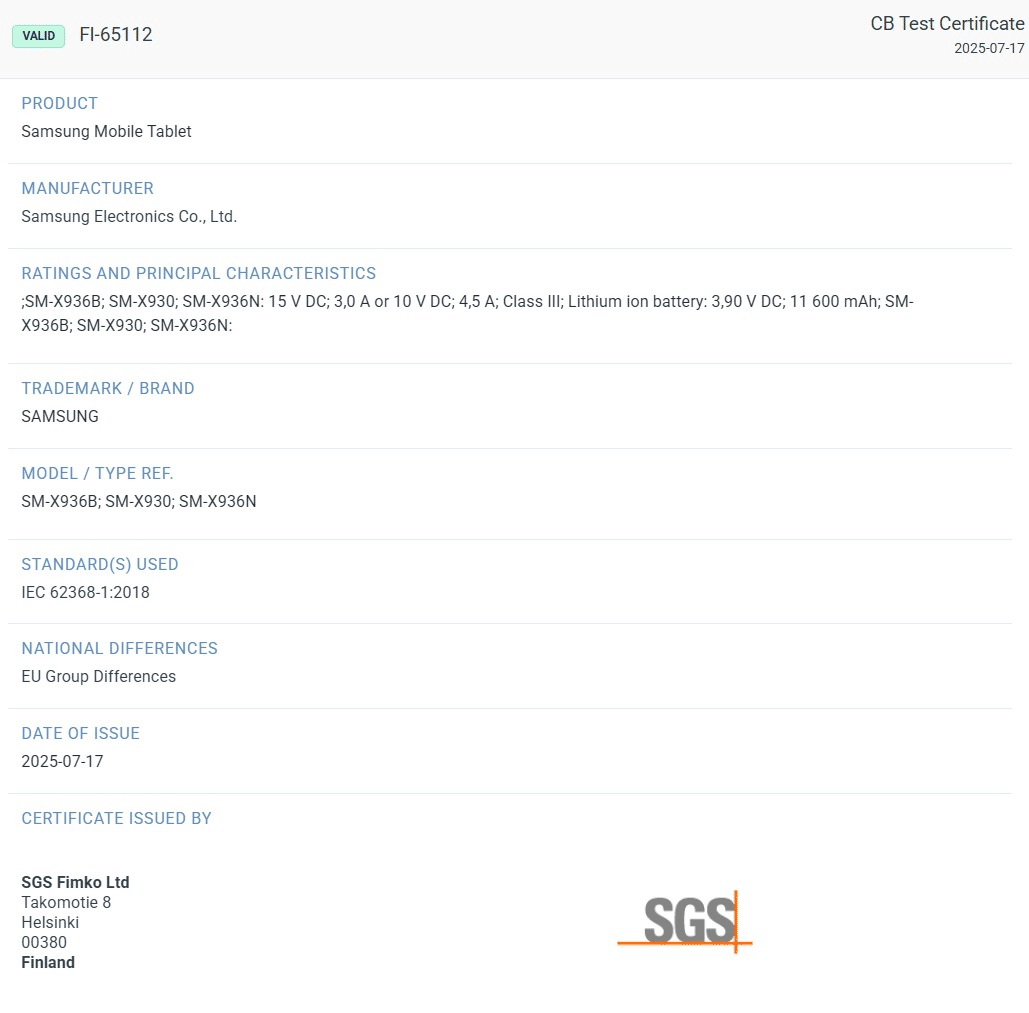This screenshot has width=1029, height=1013.
Task: Select certificate number FI-65112
Action: 116,35
